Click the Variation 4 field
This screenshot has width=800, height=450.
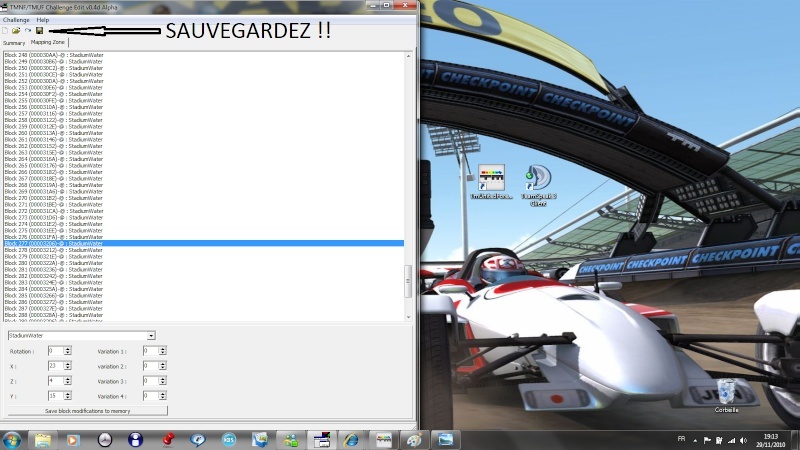coord(151,396)
